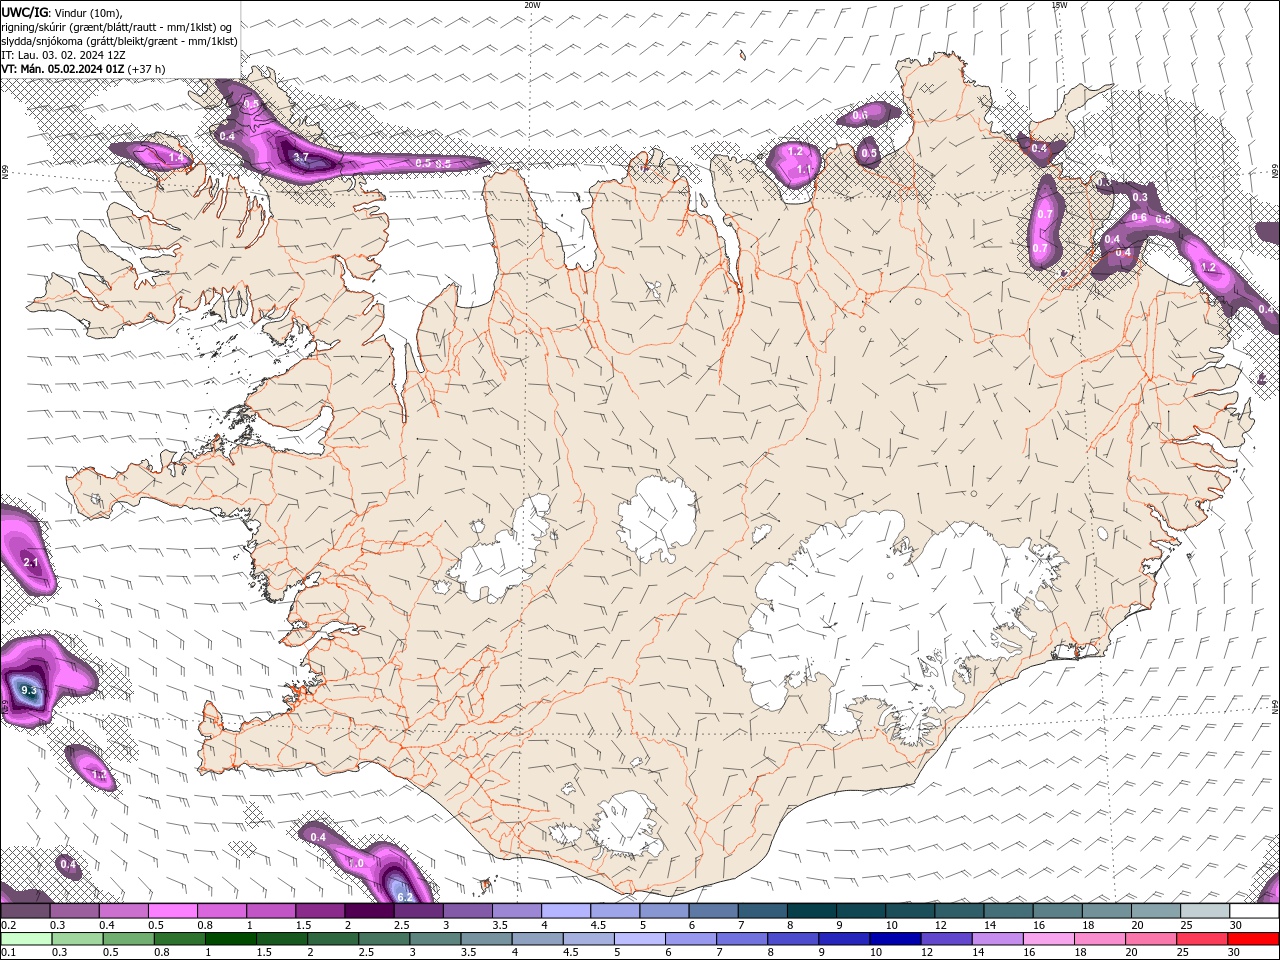Pick upper legend dark teal swatch between 8 and 9
This screenshot has width=1280, height=960.
pos(812,911)
